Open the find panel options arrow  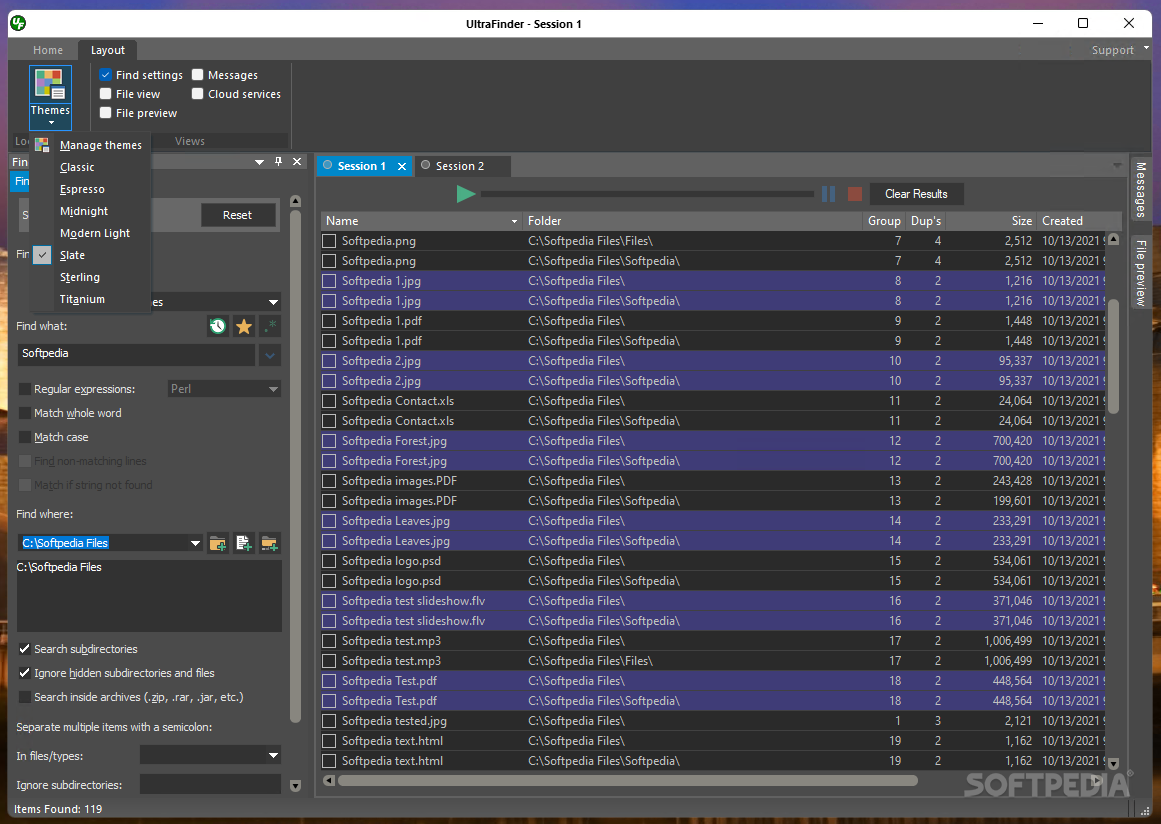pos(259,161)
